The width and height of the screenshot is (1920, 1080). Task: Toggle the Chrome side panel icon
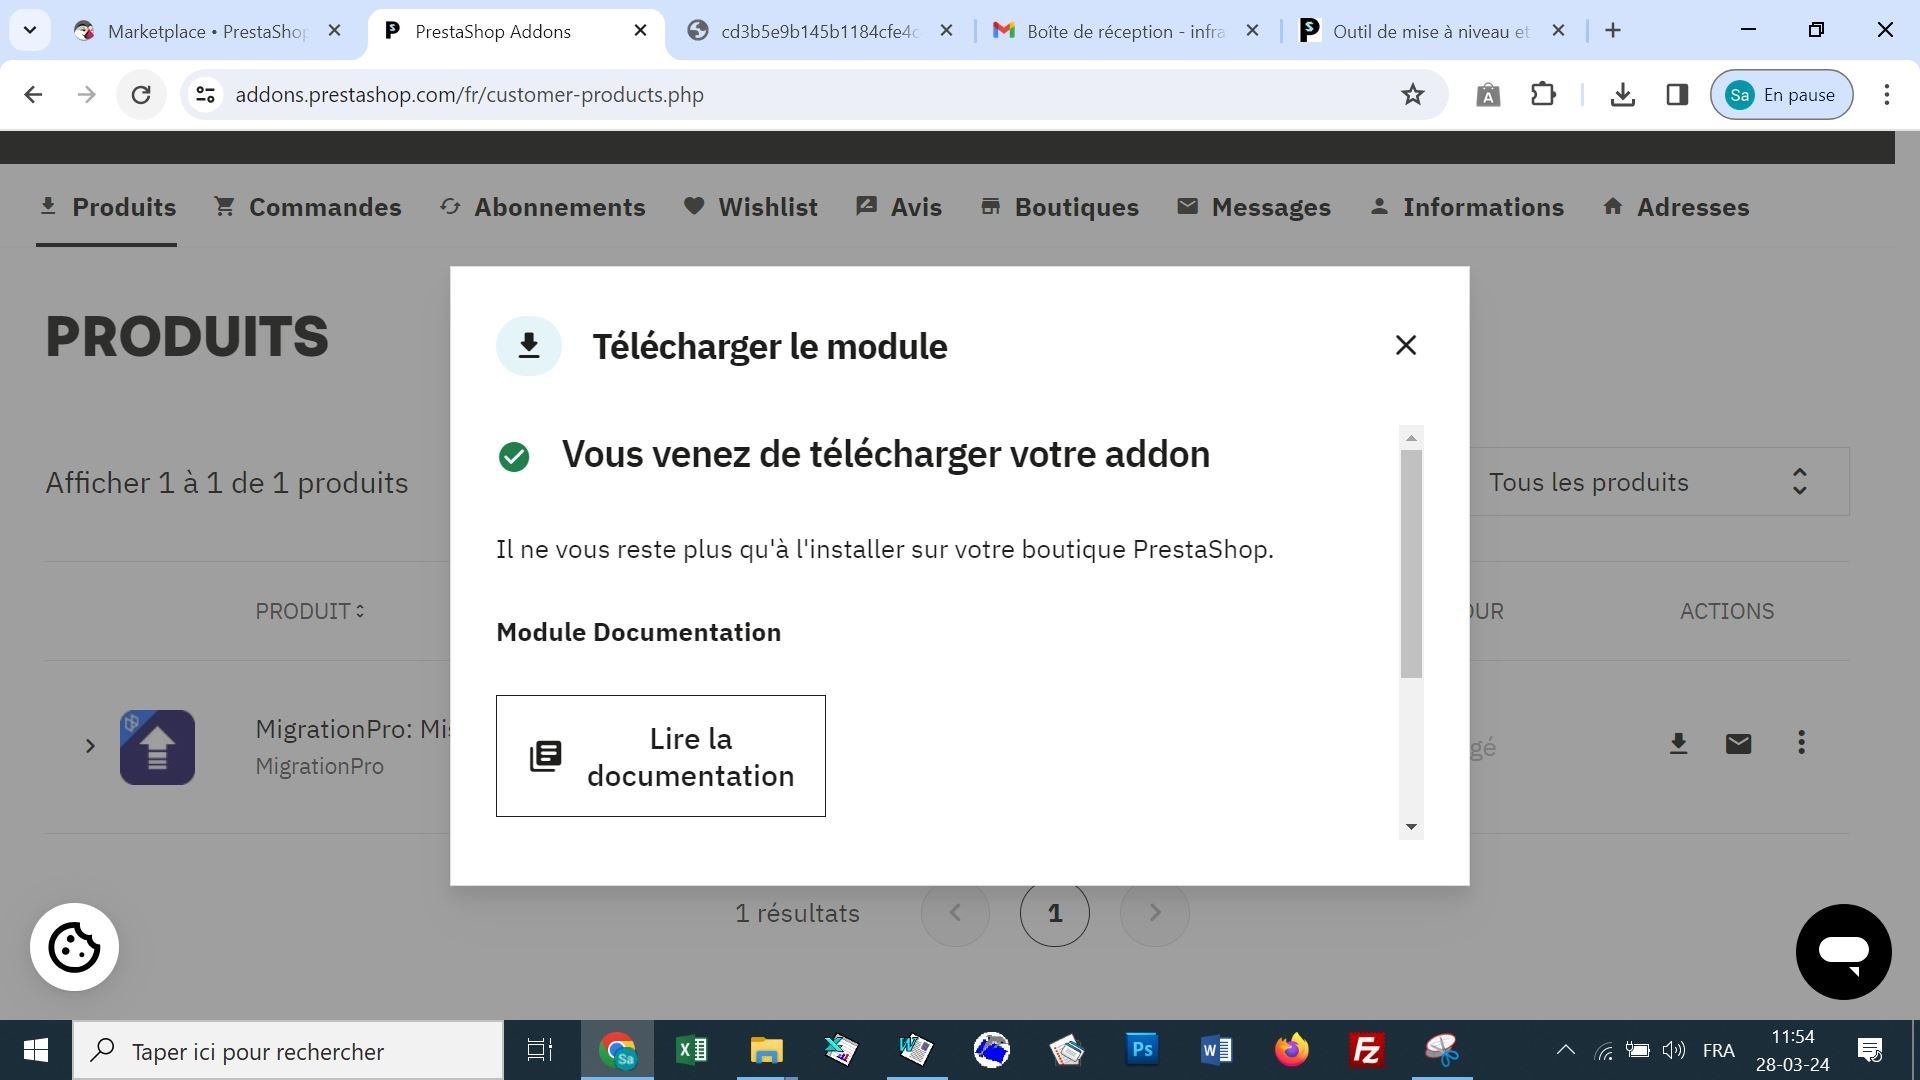(1677, 95)
